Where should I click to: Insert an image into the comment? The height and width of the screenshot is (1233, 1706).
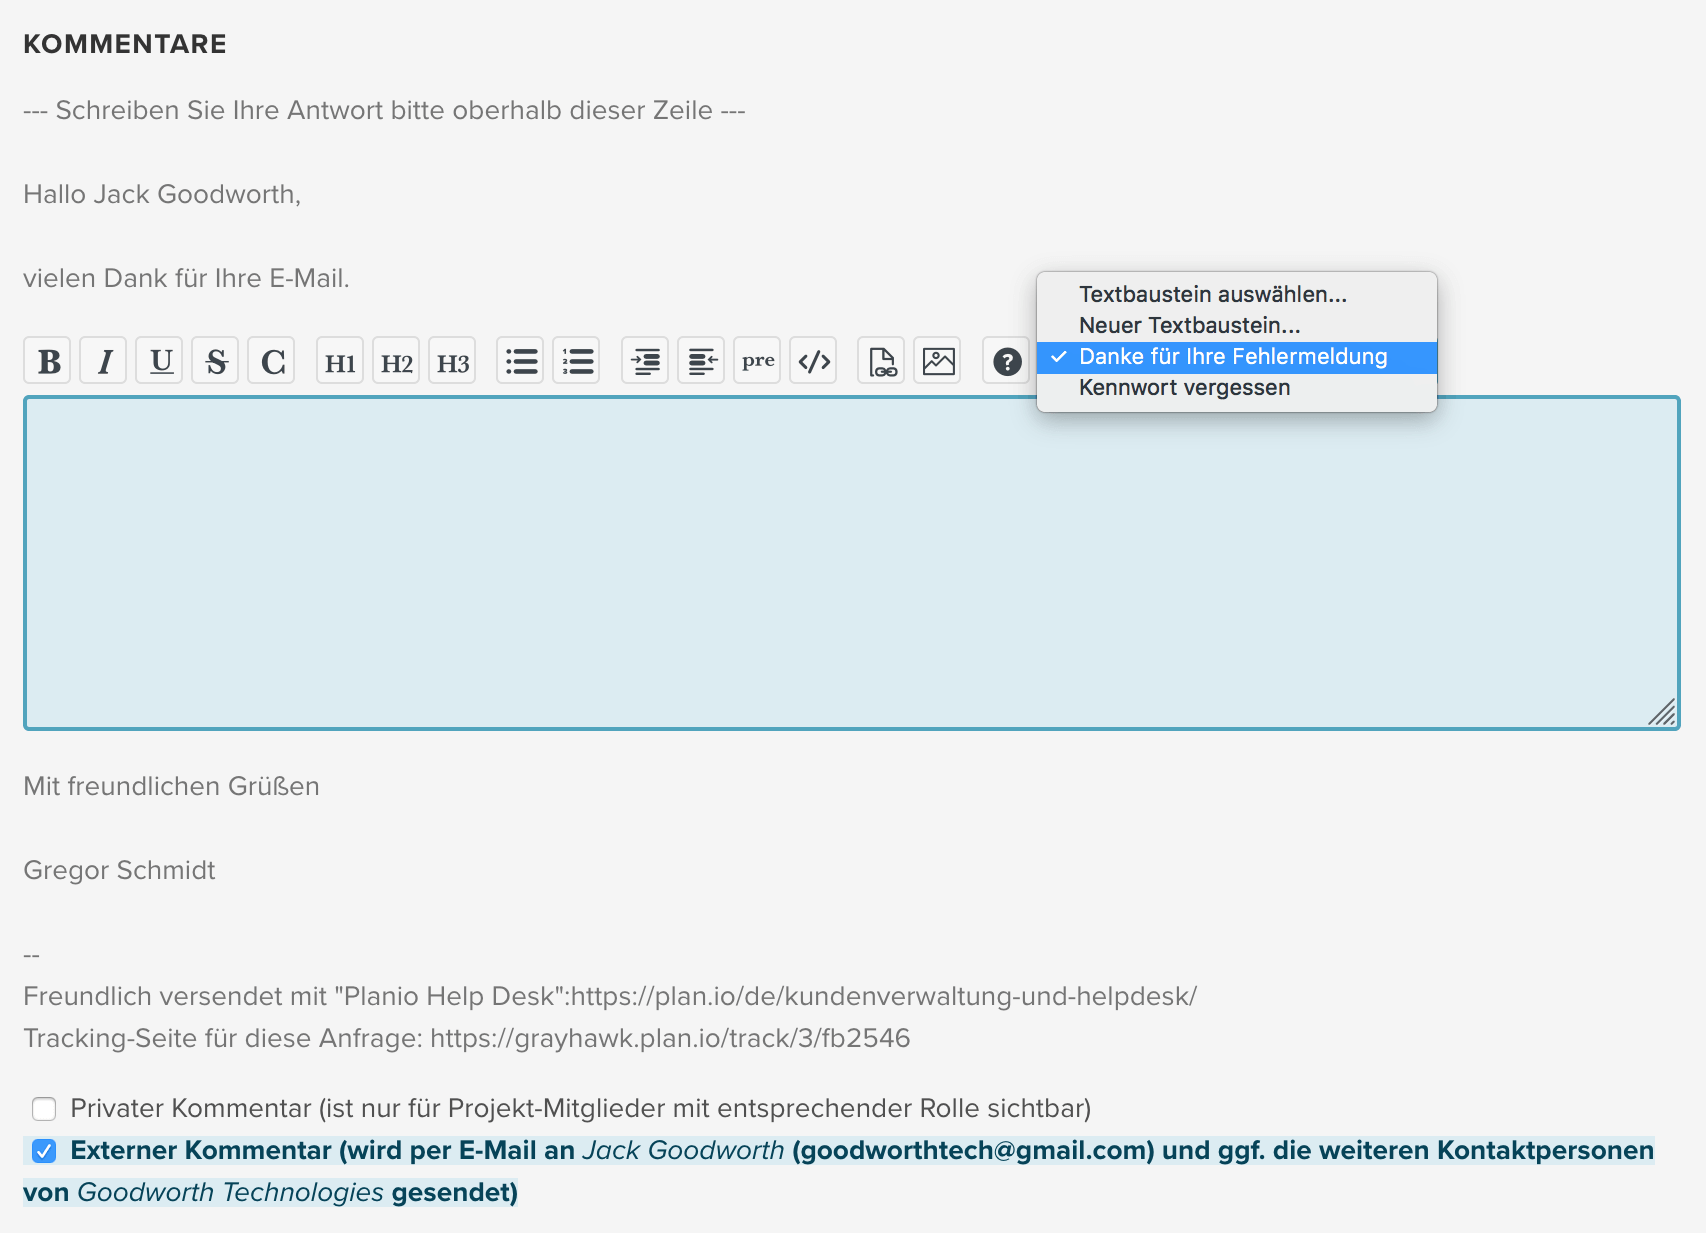(x=938, y=361)
